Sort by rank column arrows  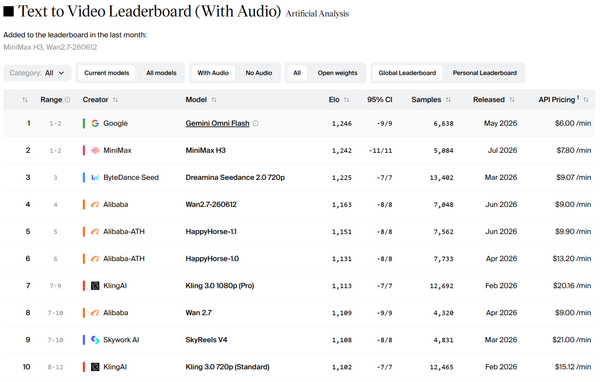point(25,100)
